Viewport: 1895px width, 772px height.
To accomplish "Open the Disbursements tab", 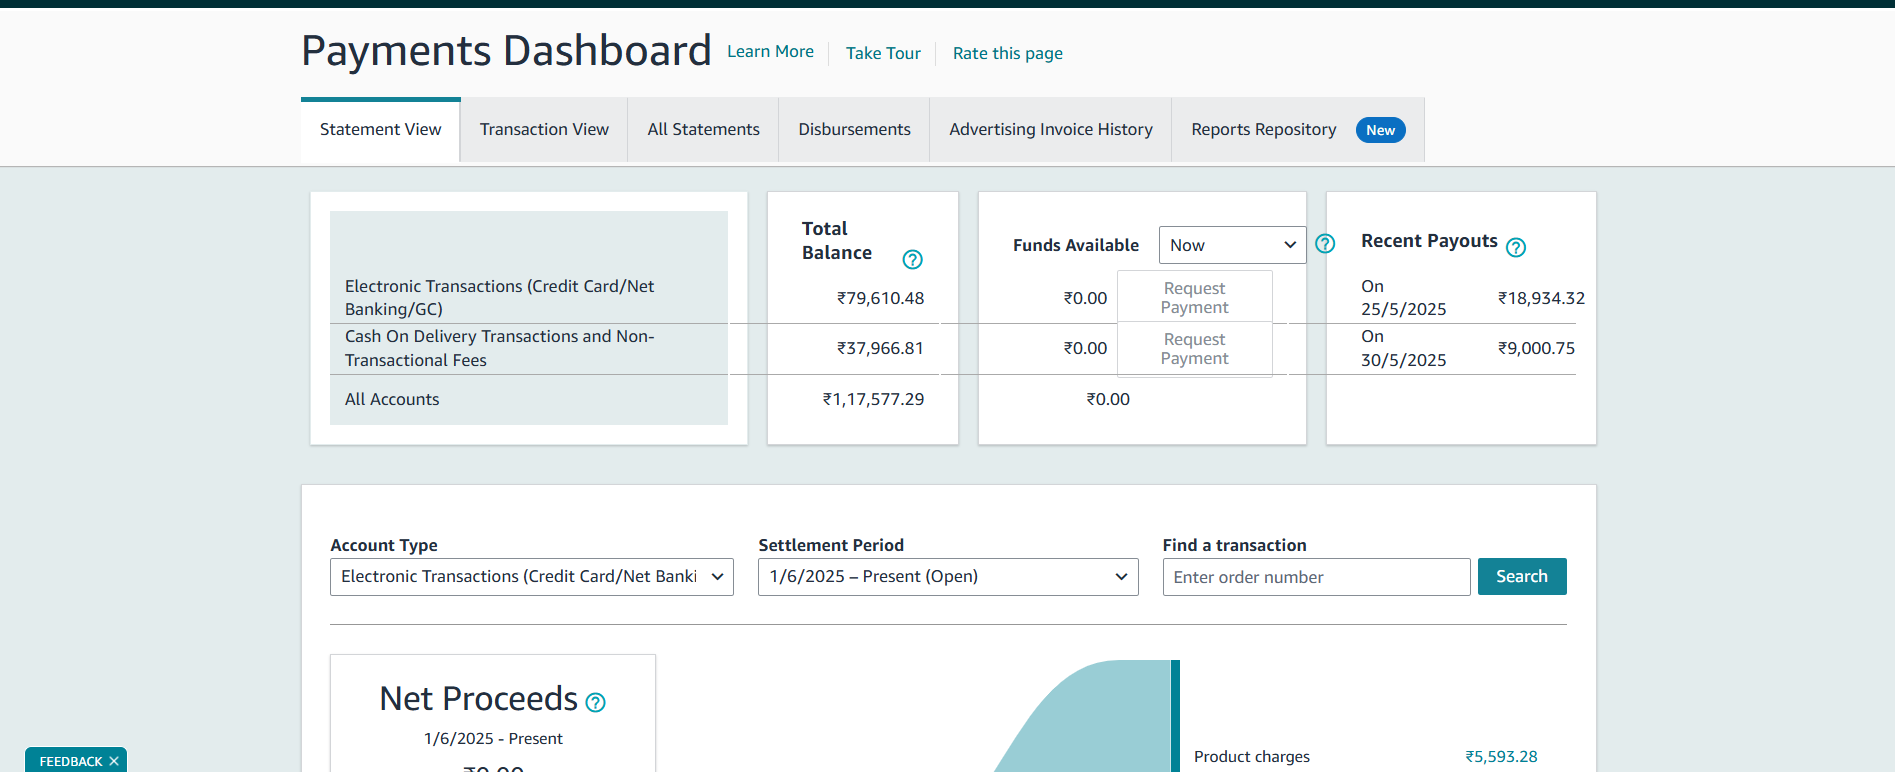I will tap(854, 130).
